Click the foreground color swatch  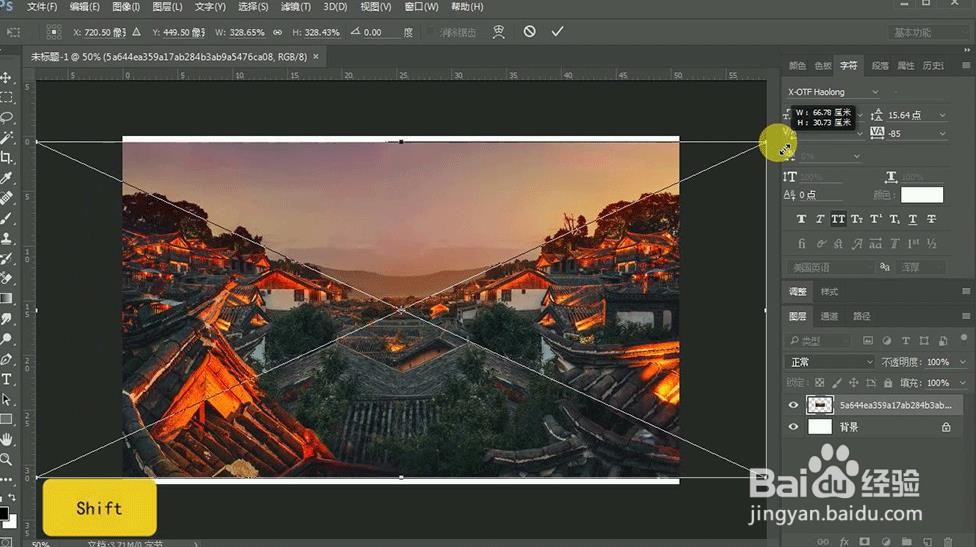[3, 514]
